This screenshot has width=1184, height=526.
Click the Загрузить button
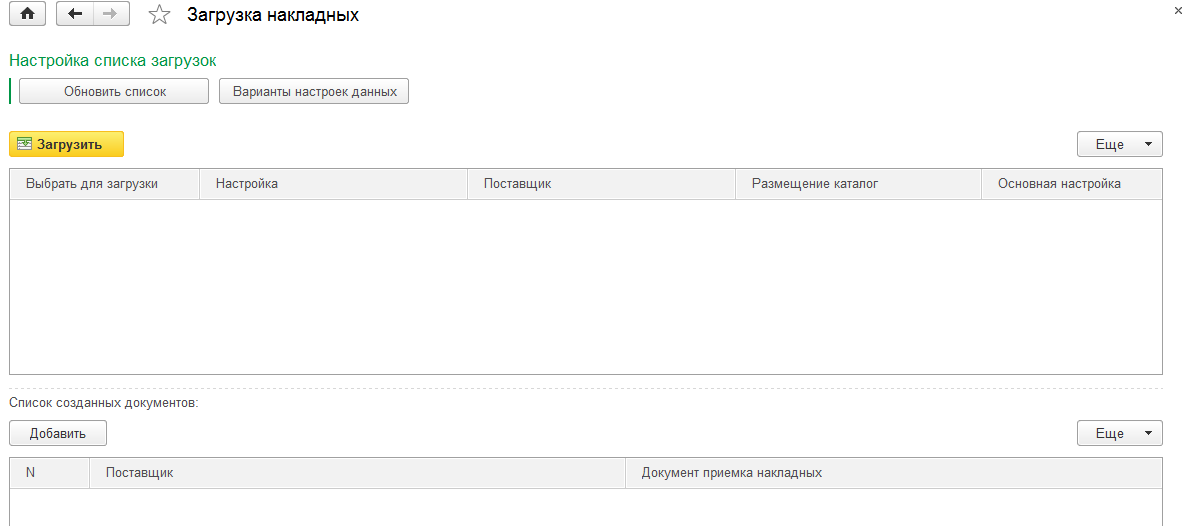point(66,144)
